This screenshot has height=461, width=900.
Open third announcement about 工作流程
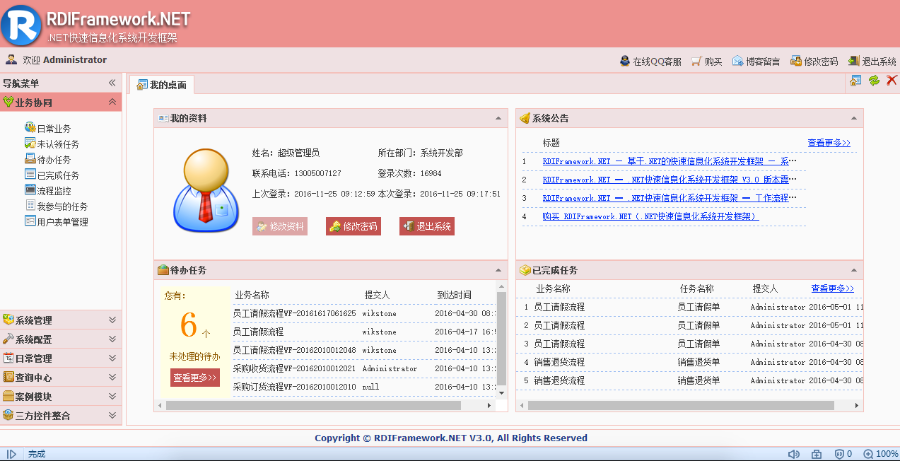point(670,197)
